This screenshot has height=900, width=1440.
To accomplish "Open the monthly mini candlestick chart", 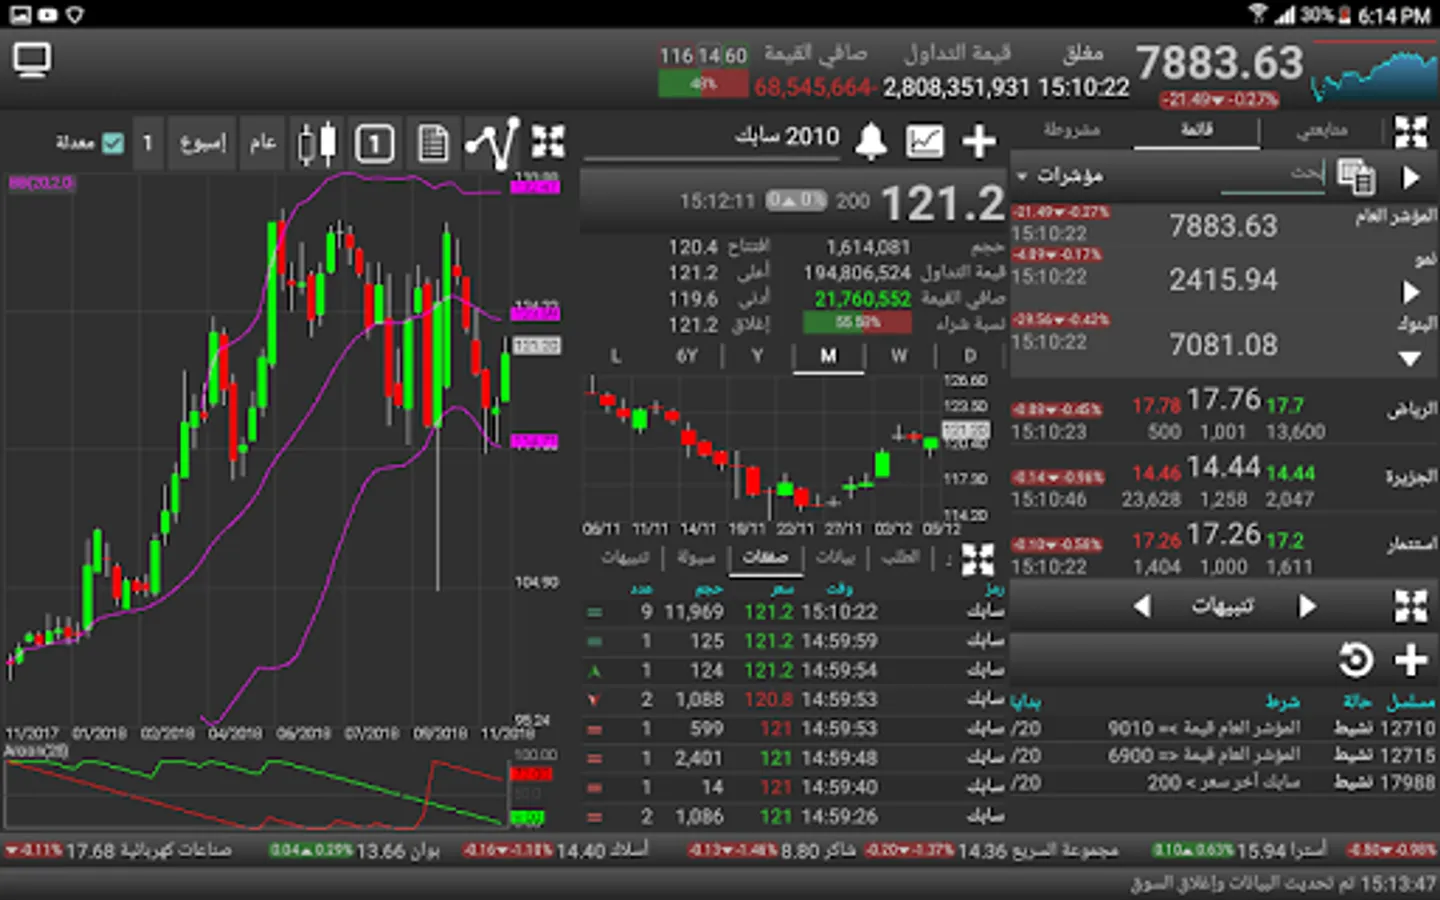I will pyautogui.click(x=763, y=448).
